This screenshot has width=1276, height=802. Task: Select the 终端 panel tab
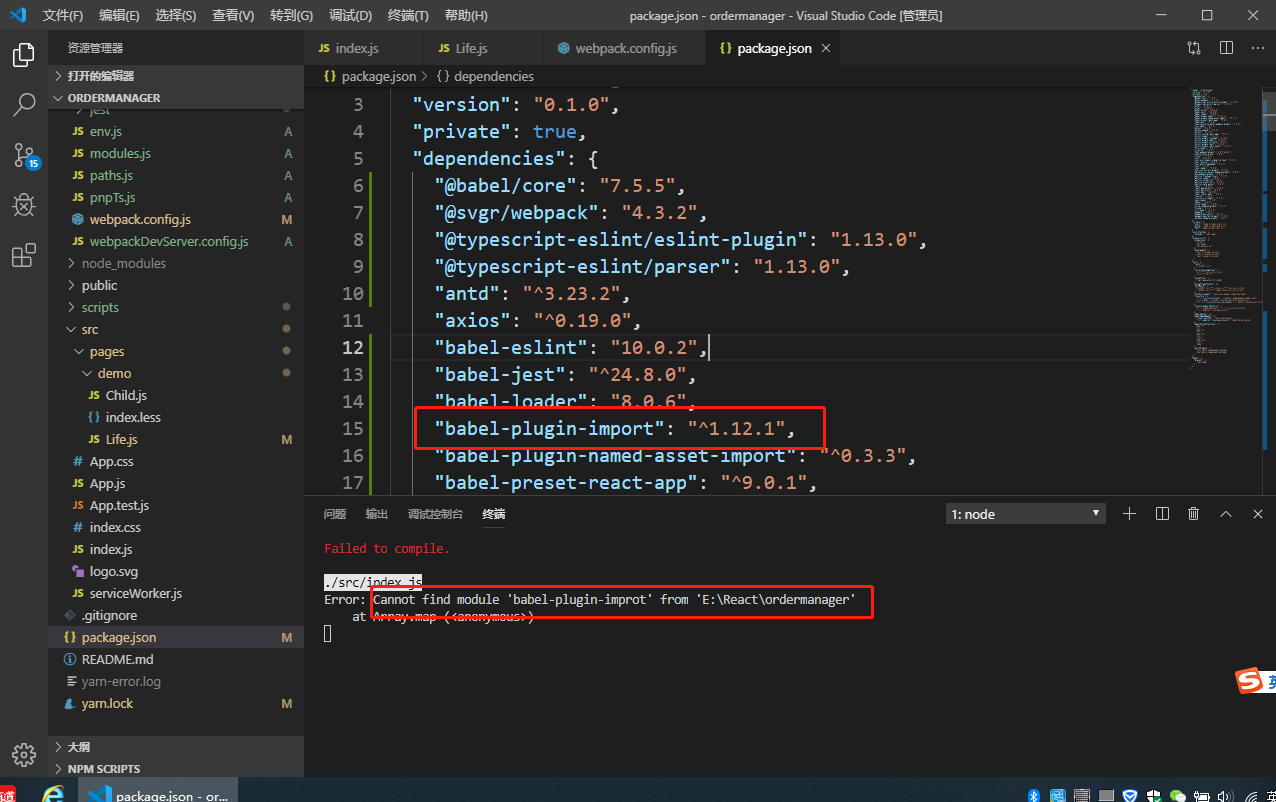tap(494, 514)
